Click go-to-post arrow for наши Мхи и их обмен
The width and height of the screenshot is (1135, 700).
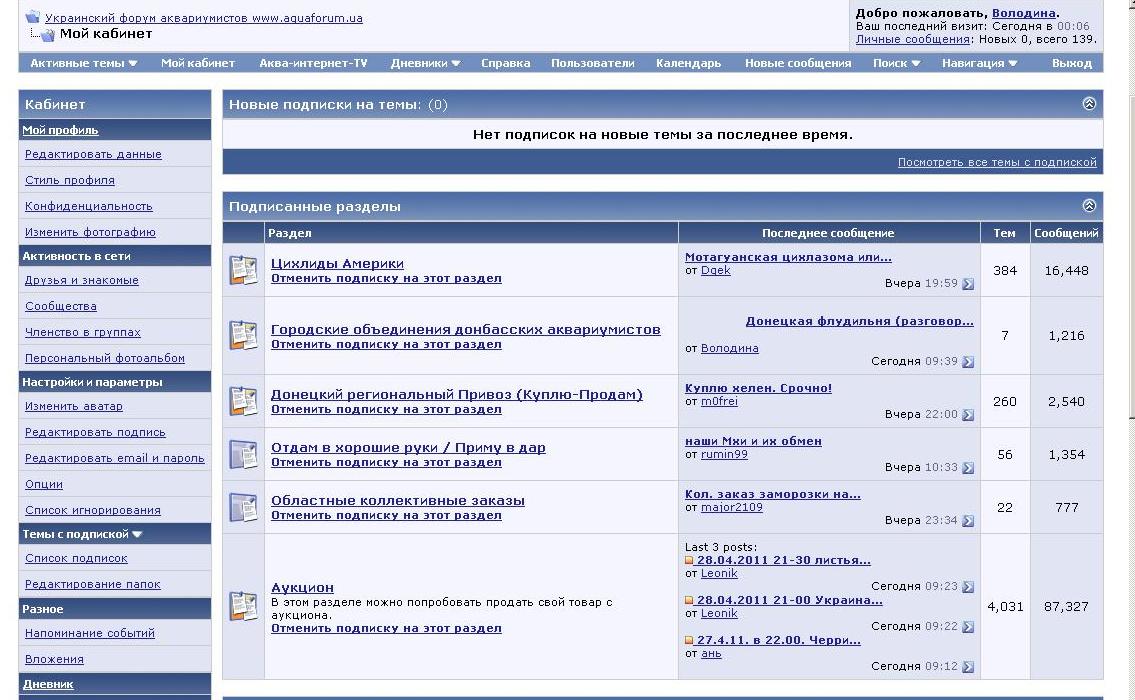967,468
